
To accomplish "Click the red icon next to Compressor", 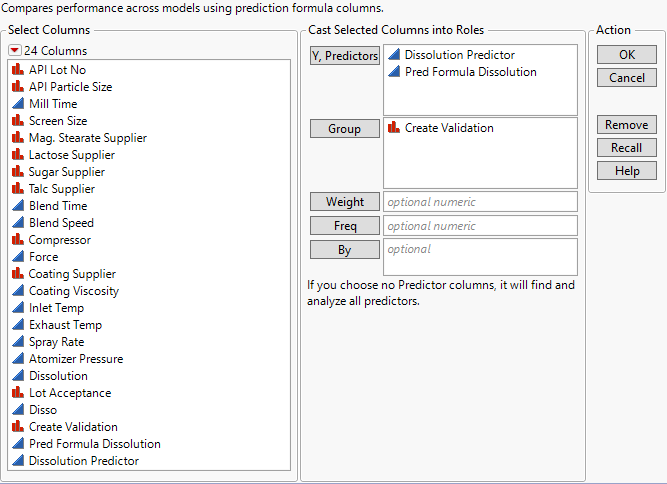I will 18,240.
